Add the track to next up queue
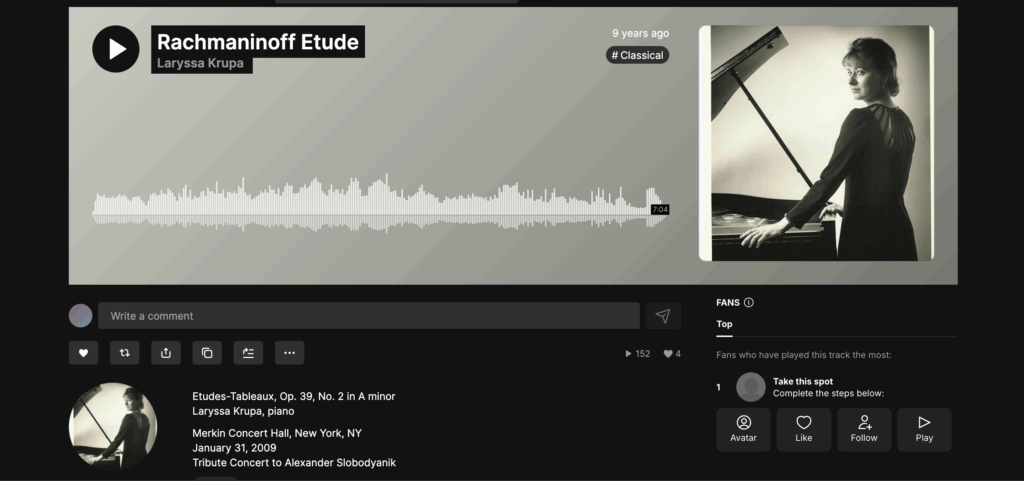 click(248, 353)
